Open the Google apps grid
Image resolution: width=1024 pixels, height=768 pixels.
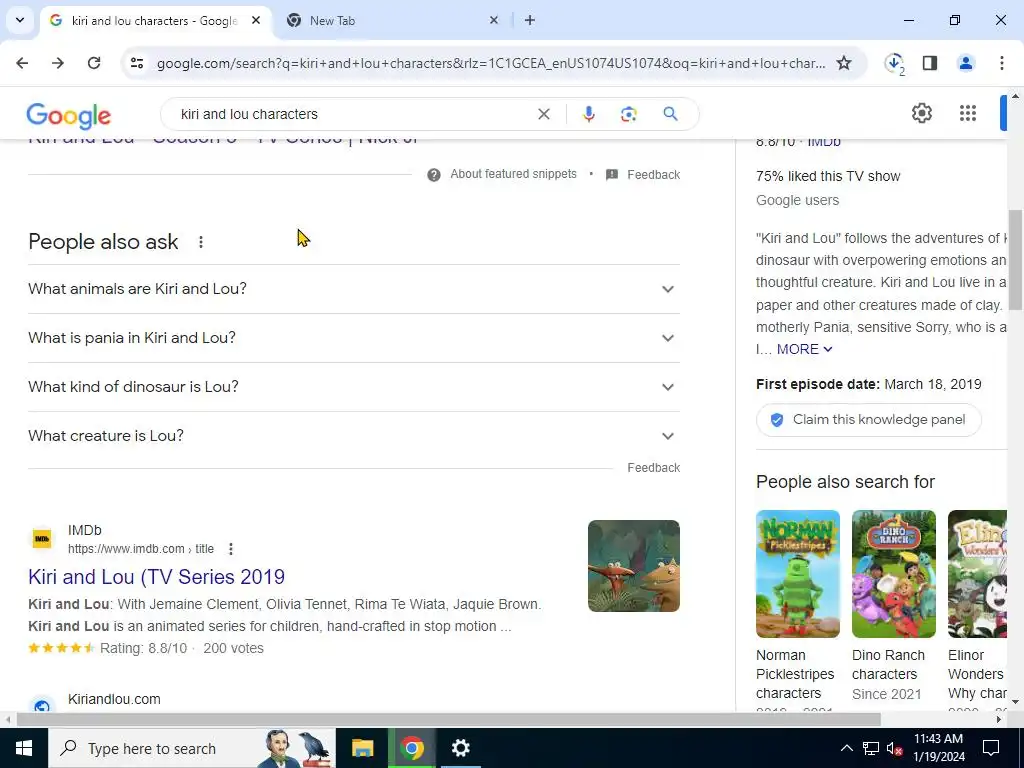pos(968,113)
